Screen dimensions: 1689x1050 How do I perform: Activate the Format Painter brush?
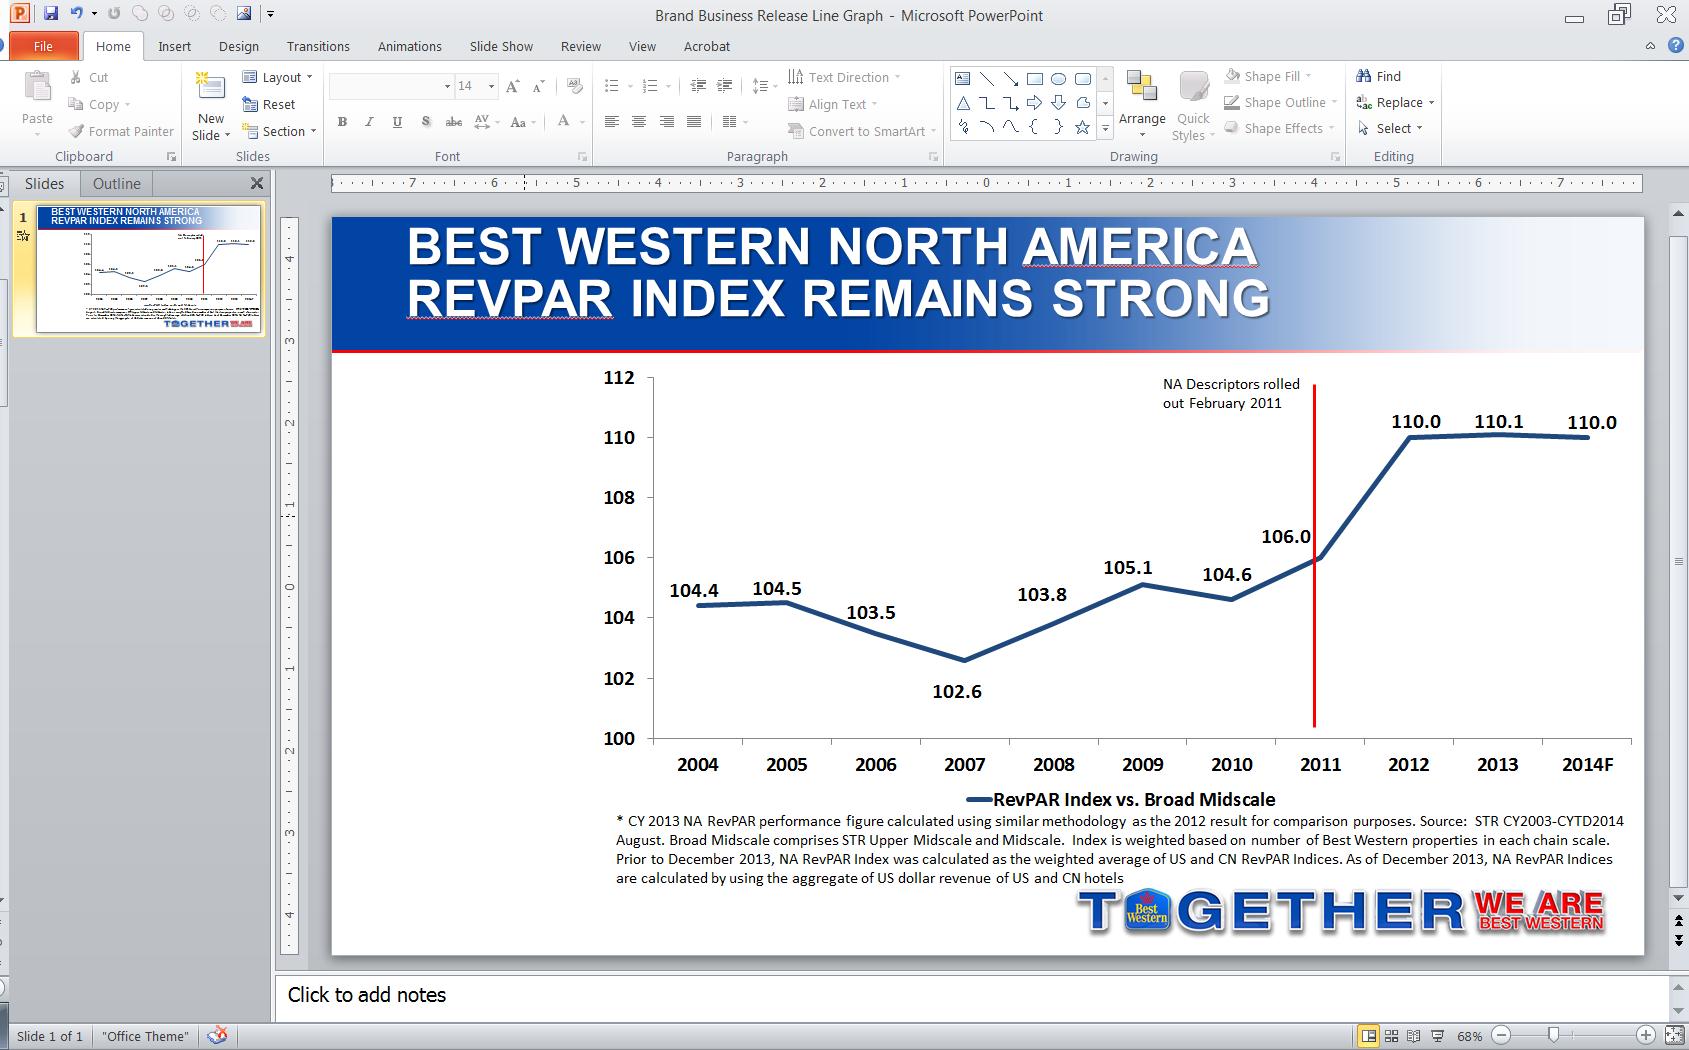(76, 131)
